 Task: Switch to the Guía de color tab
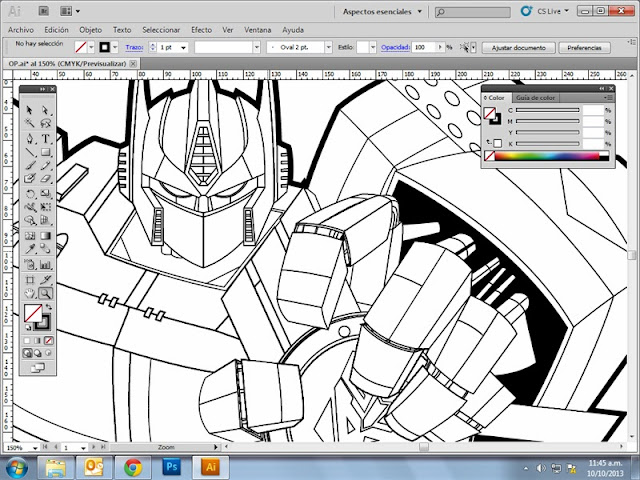coord(535,97)
